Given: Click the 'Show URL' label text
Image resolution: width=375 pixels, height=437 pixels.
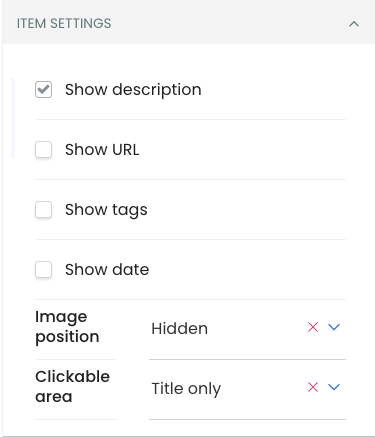Looking at the screenshot, I should tap(102, 149).
